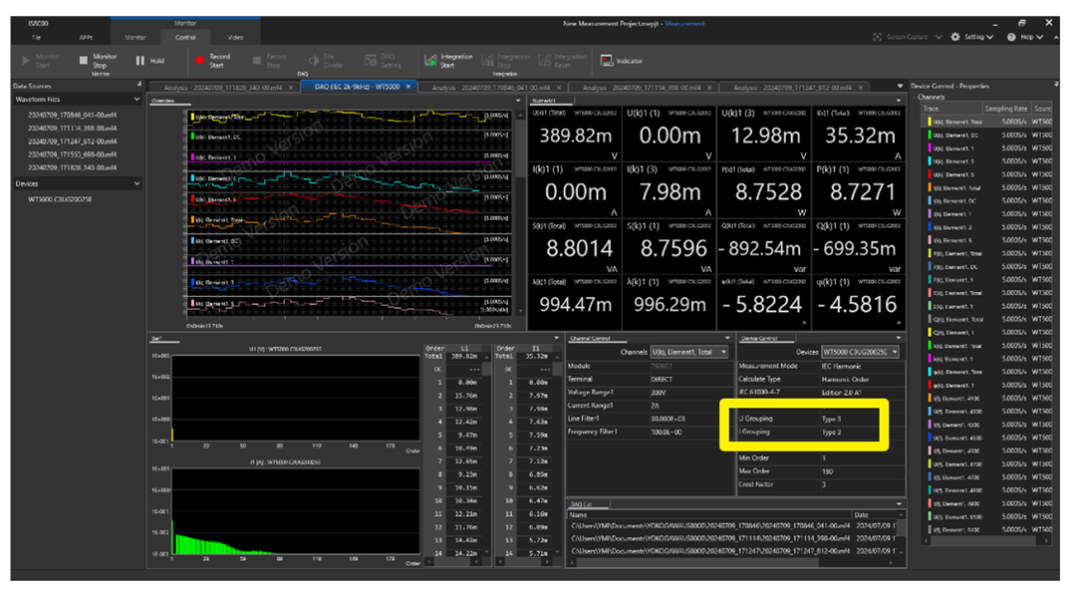Select waveform file 20240709_171553_668-00.mf4
Image resolution: width=1080 pixels, height=592 pixels.
[x=72, y=154]
